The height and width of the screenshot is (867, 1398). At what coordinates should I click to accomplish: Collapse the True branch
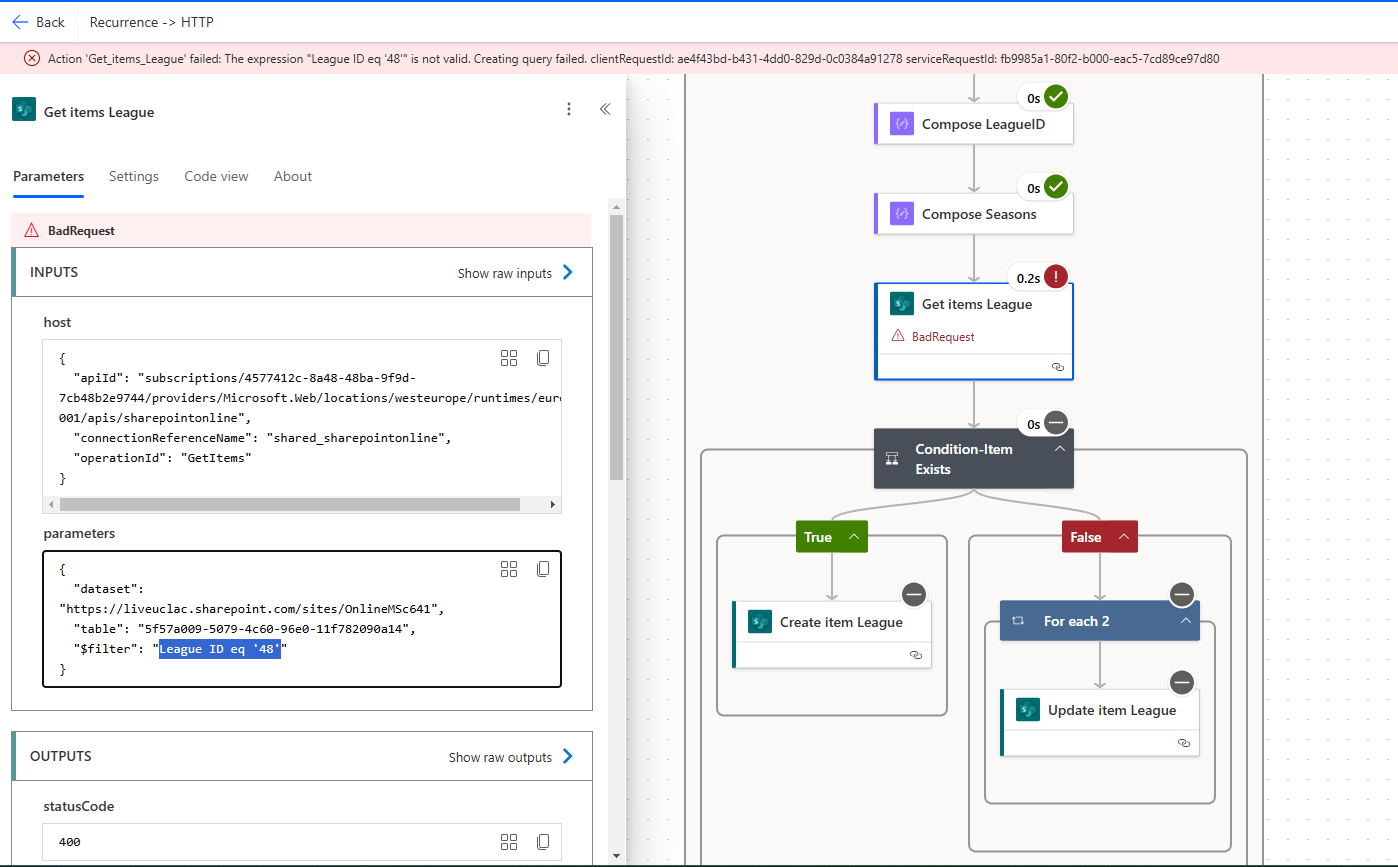[x=855, y=537]
